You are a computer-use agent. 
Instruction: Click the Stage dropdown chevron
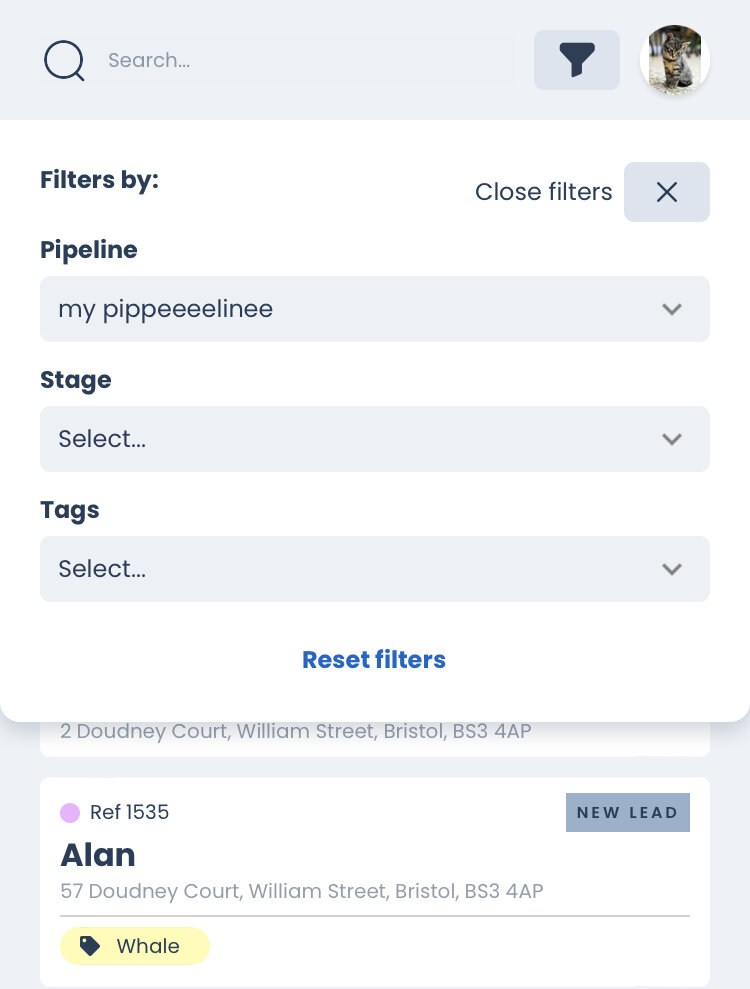pyautogui.click(x=672, y=439)
